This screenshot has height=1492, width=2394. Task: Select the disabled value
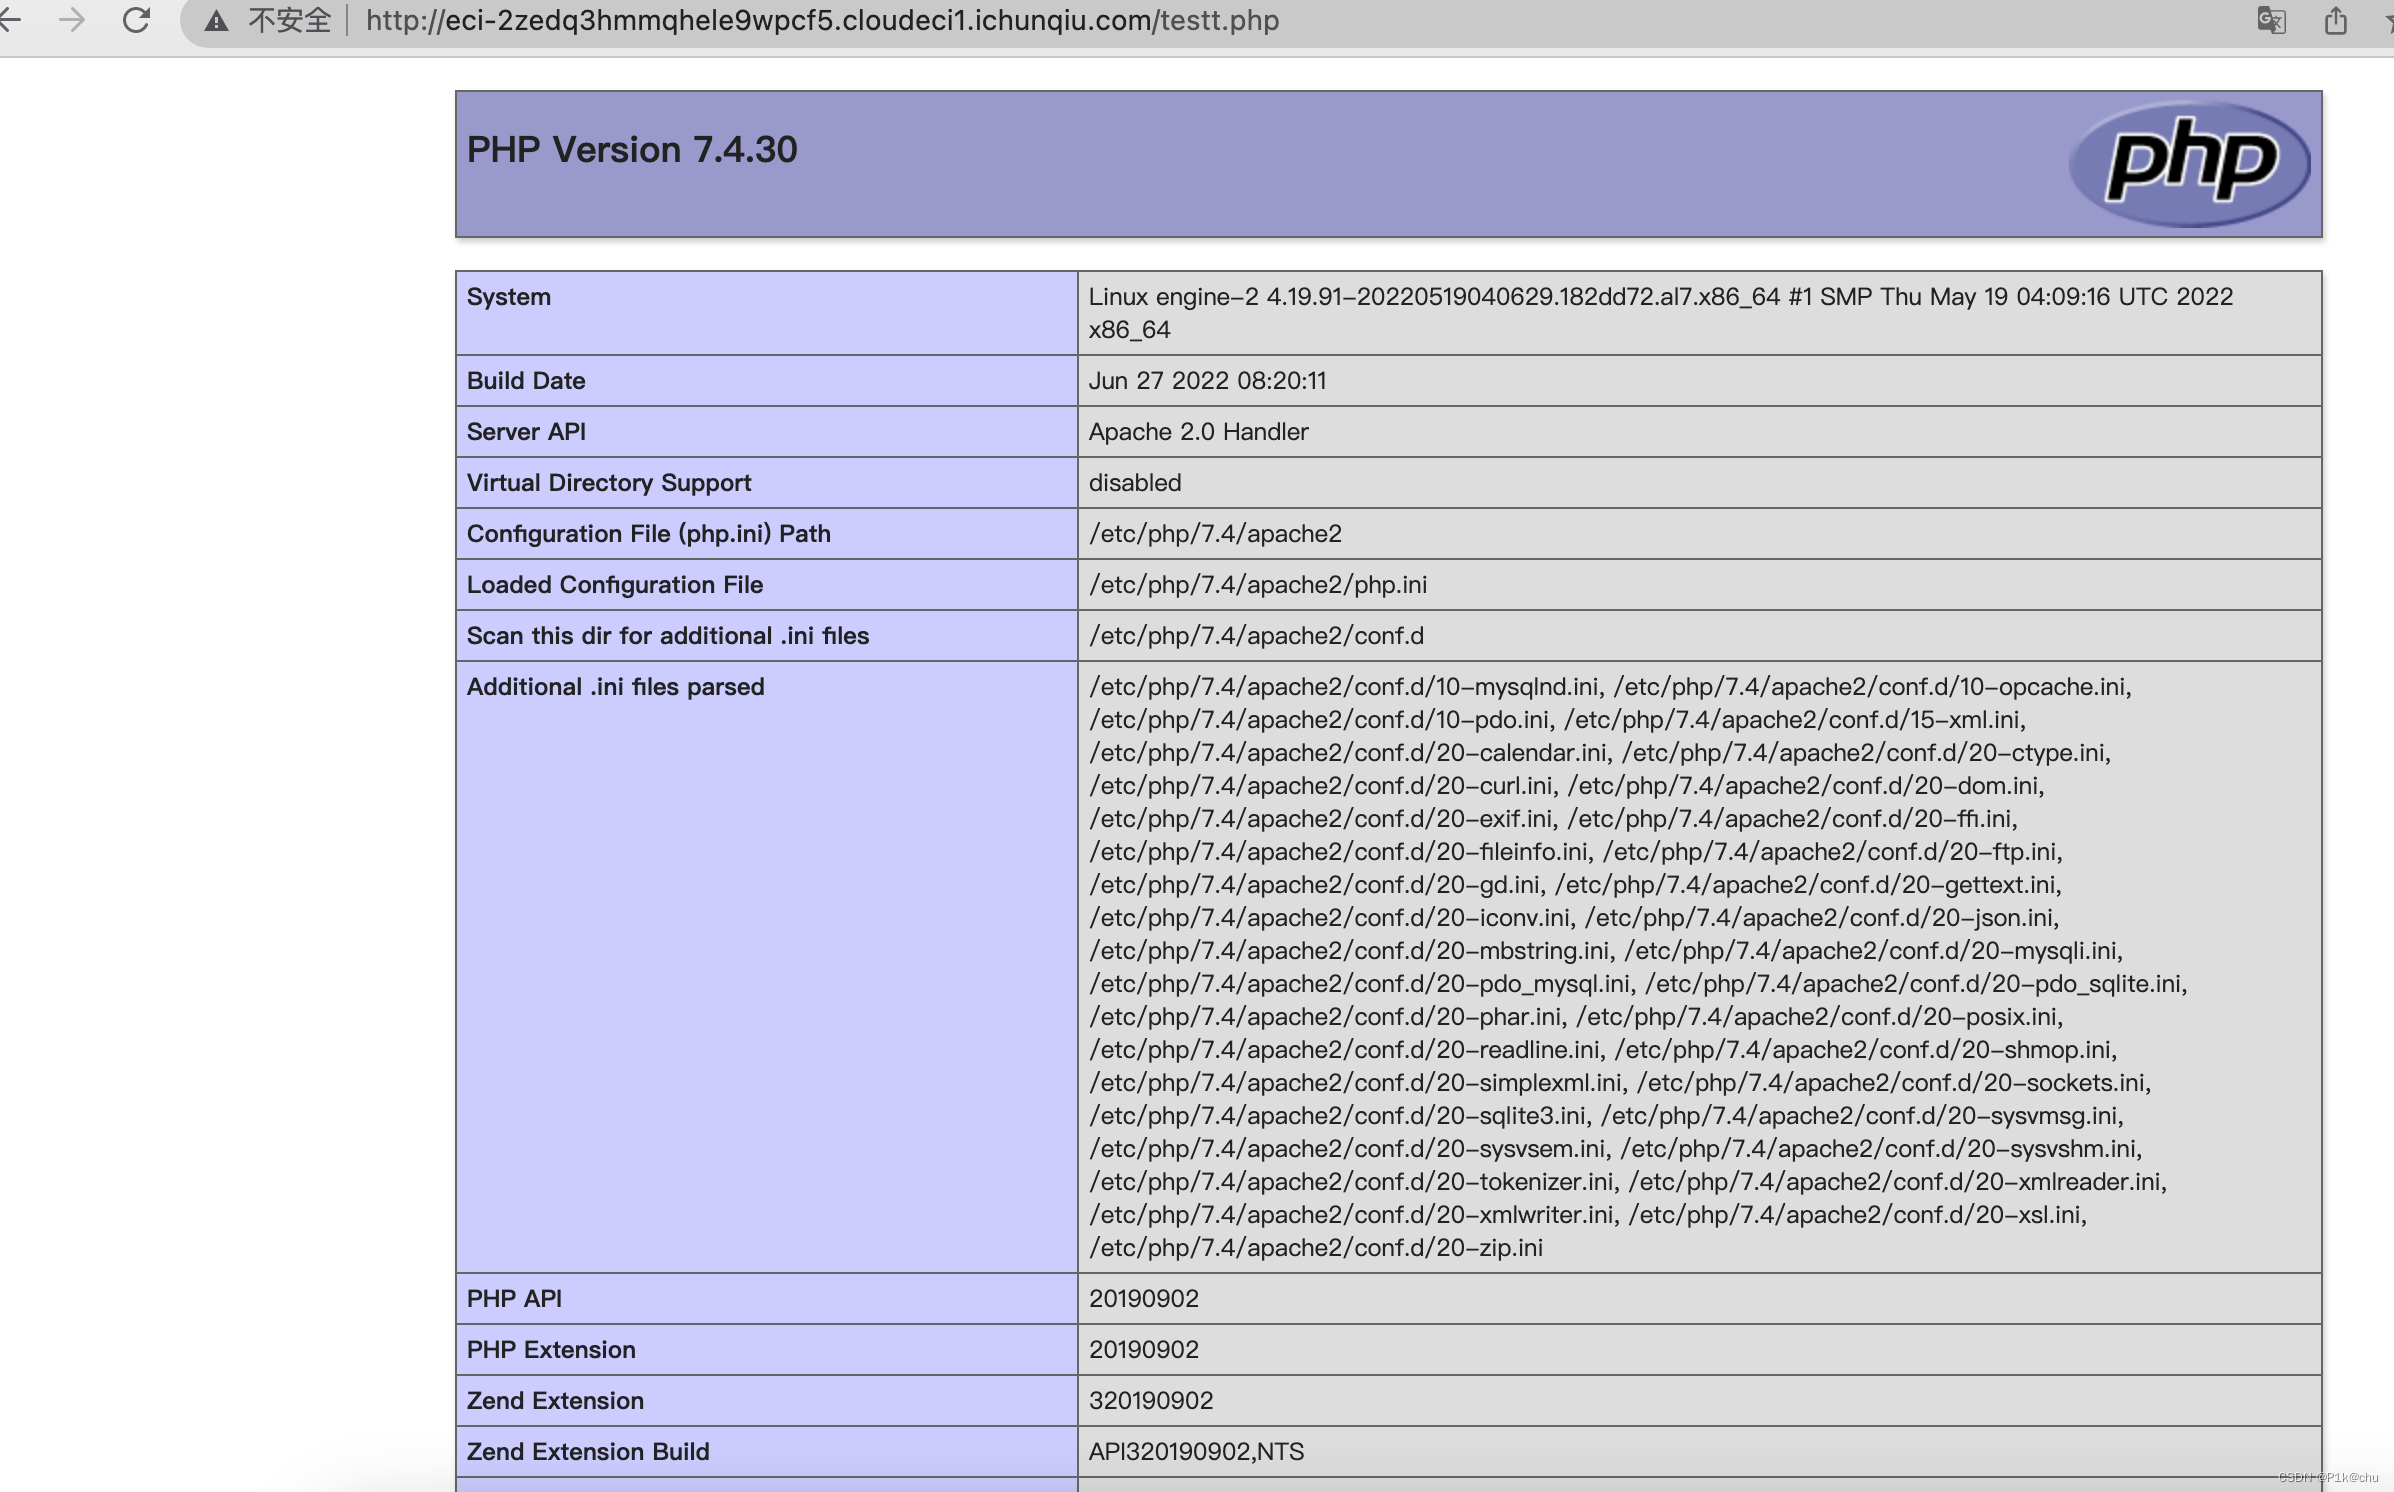click(x=1135, y=483)
